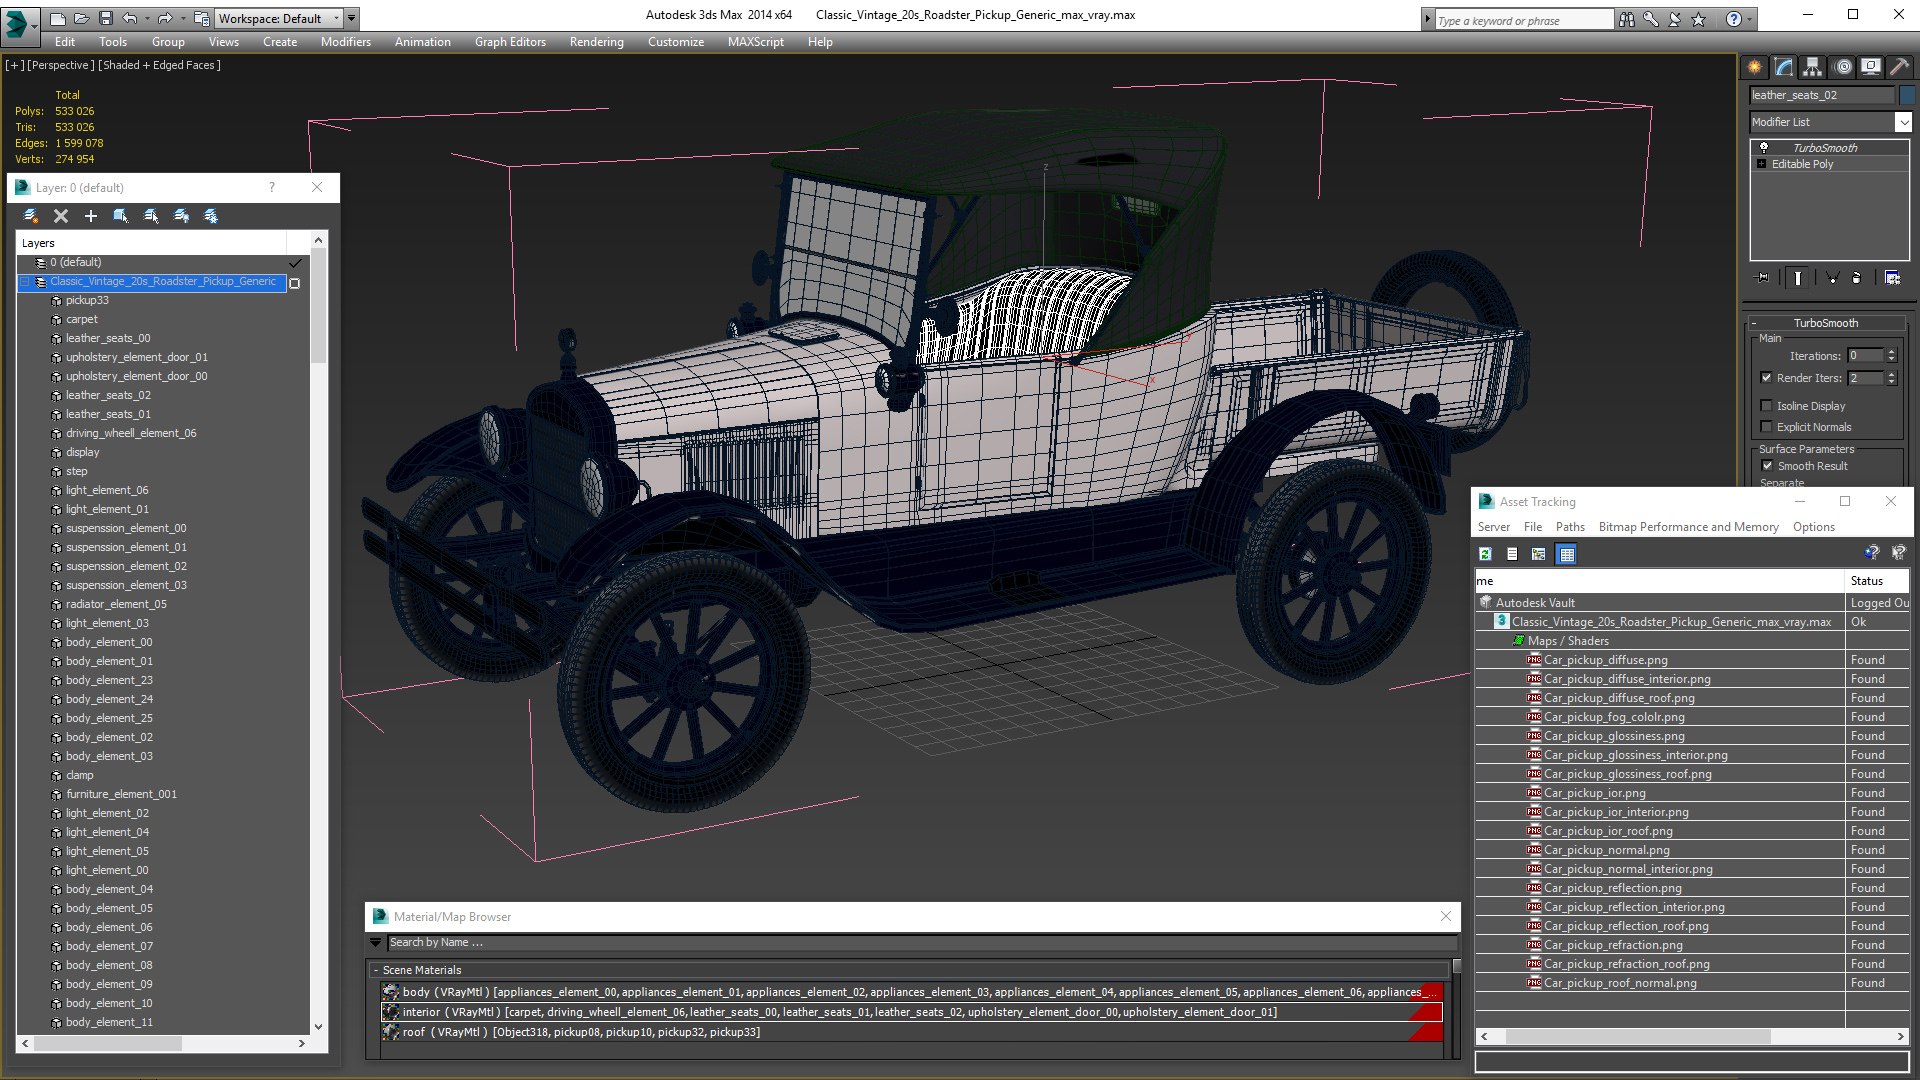Open the Utilities hammer tab
The image size is (1920, 1080).
tap(1899, 67)
